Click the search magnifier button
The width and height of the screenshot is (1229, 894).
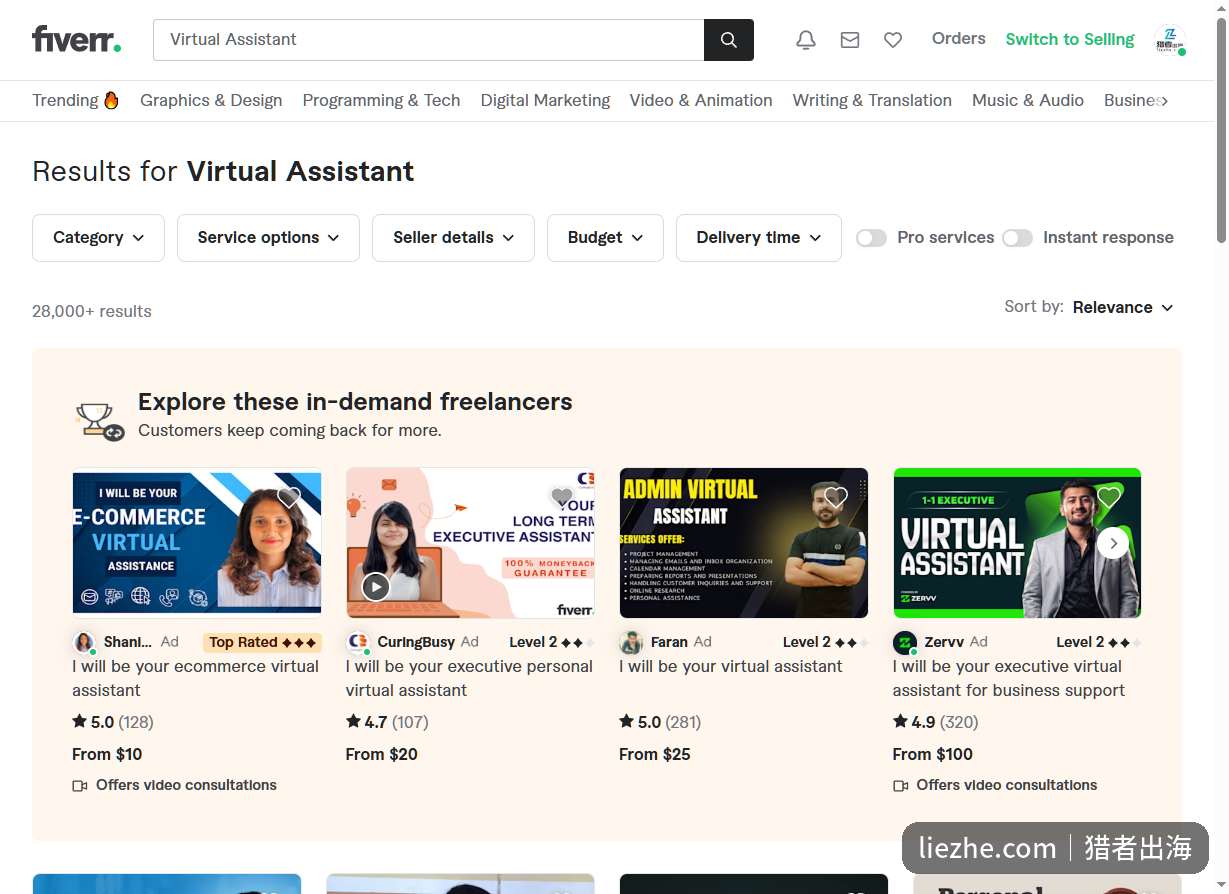tap(729, 40)
